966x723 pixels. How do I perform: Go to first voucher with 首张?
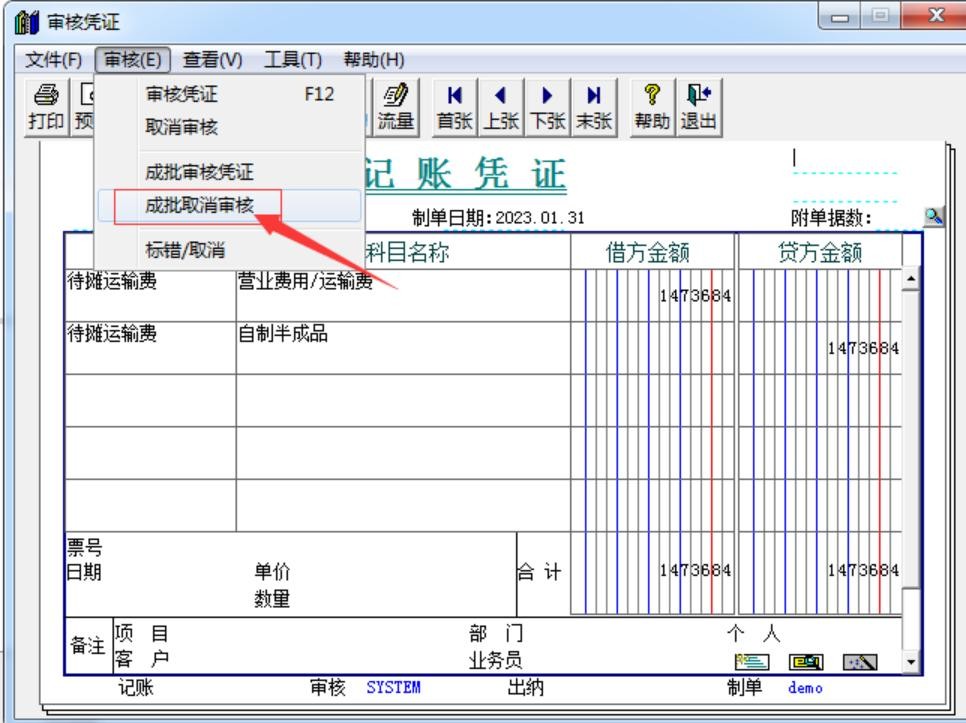(x=455, y=108)
